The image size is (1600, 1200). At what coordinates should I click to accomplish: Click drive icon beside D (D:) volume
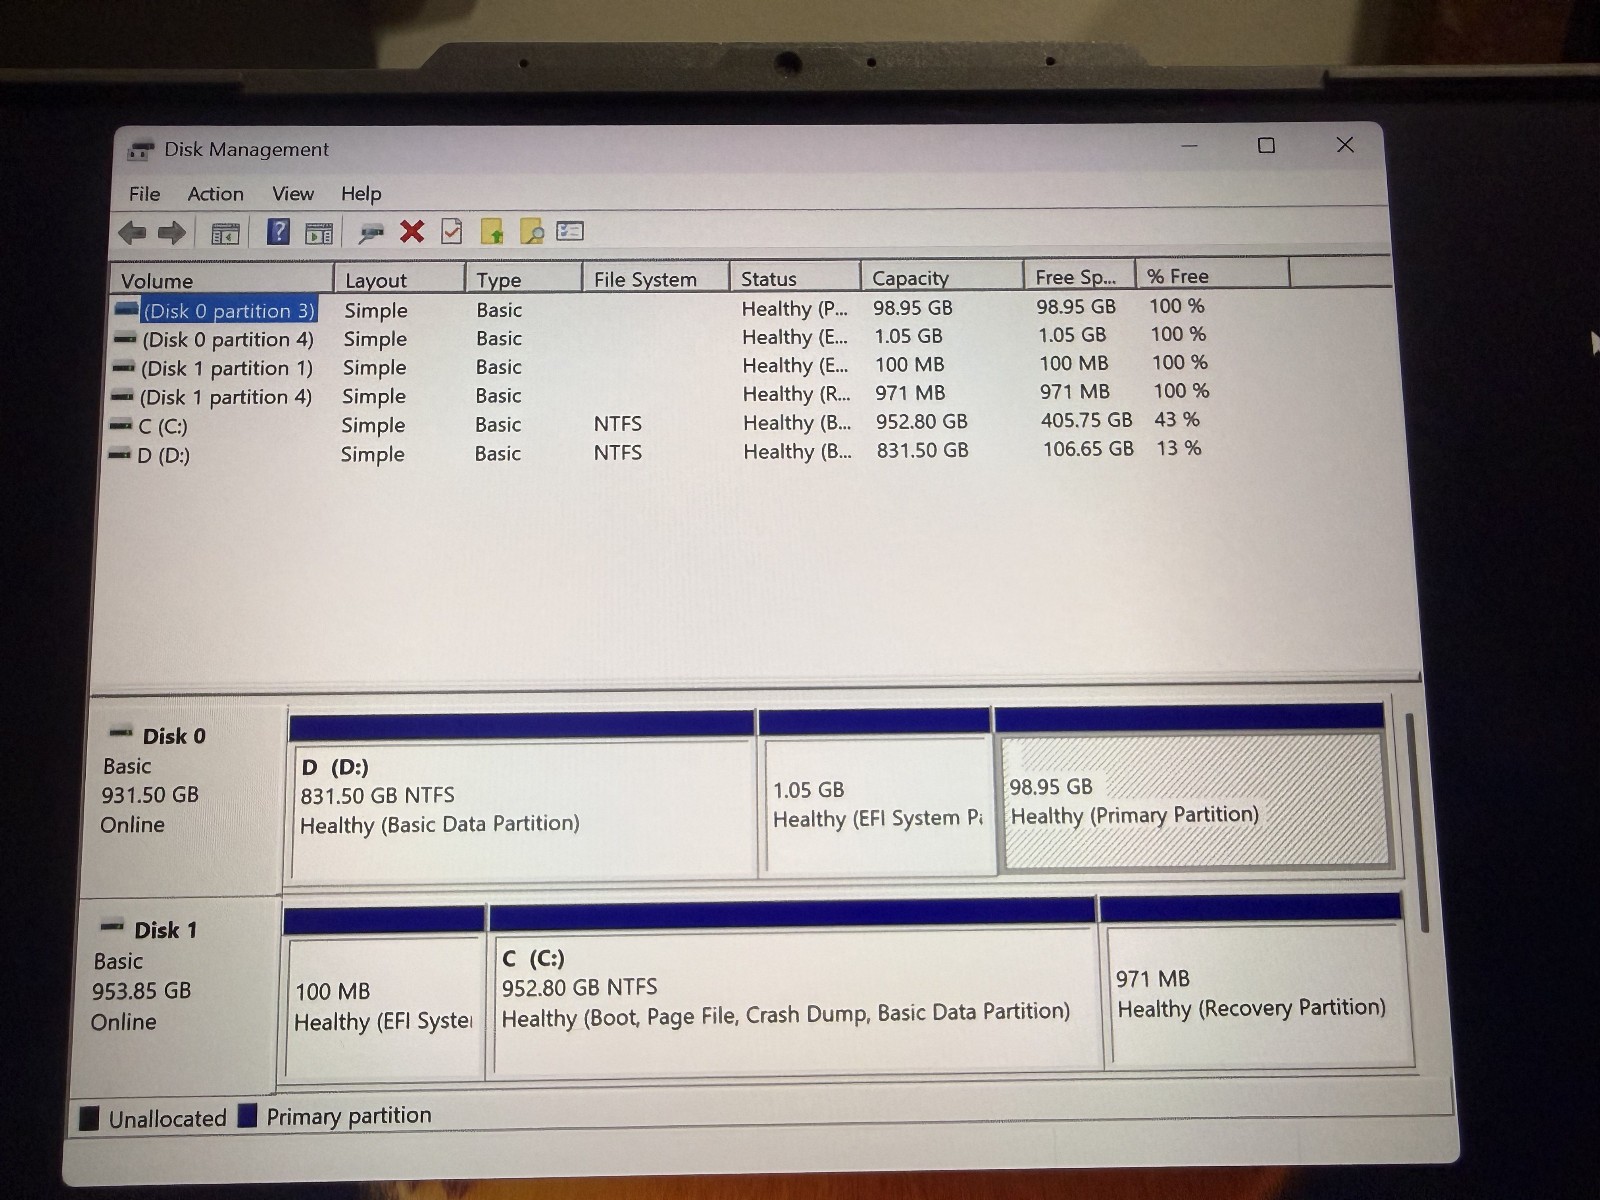(x=120, y=455)
